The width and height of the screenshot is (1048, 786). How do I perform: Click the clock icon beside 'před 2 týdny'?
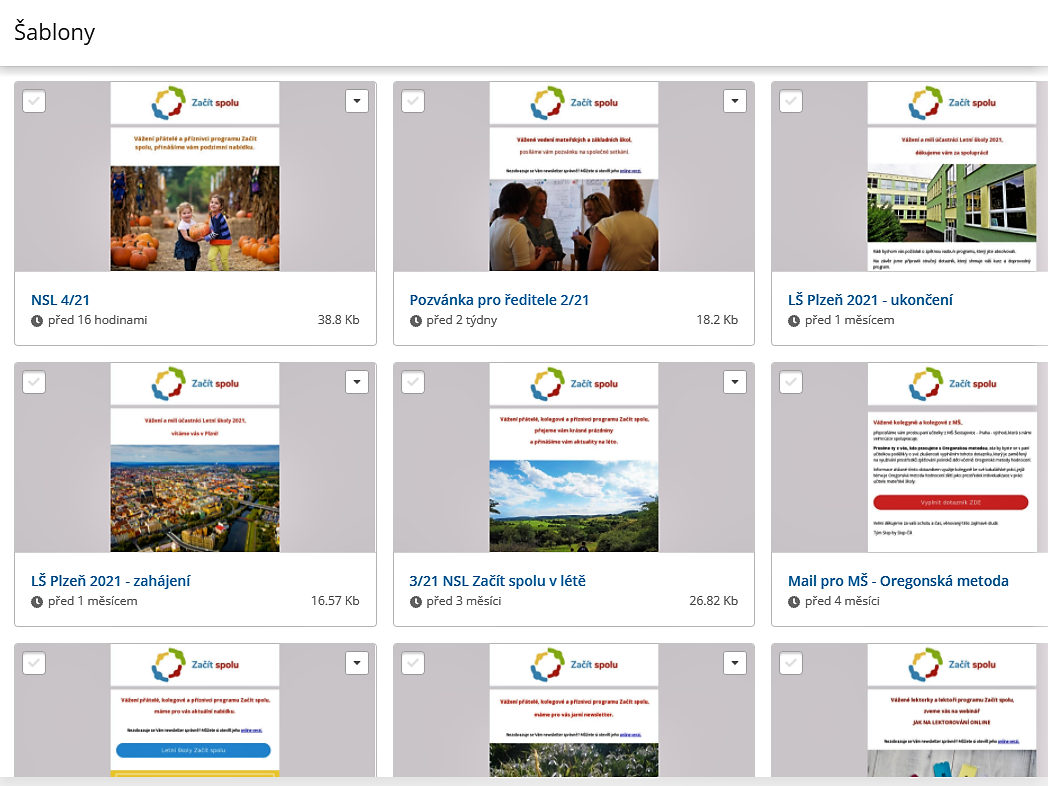tap(416, 321)
